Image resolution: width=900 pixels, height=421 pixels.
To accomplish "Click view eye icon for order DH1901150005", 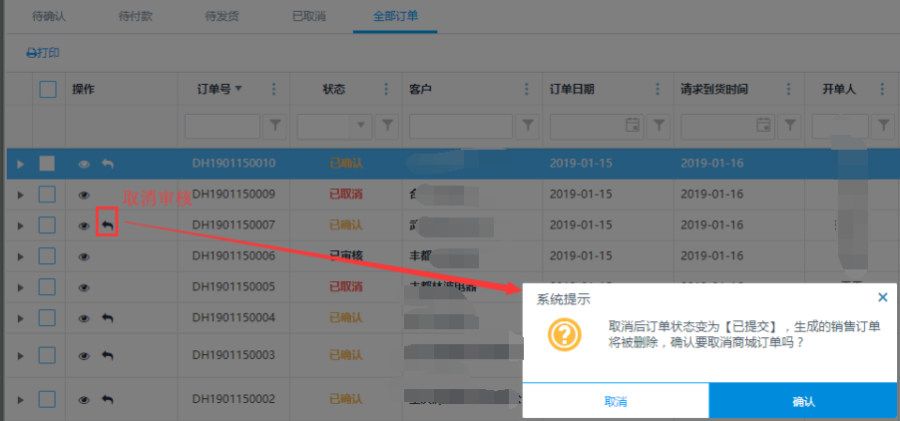I will 84,287.
